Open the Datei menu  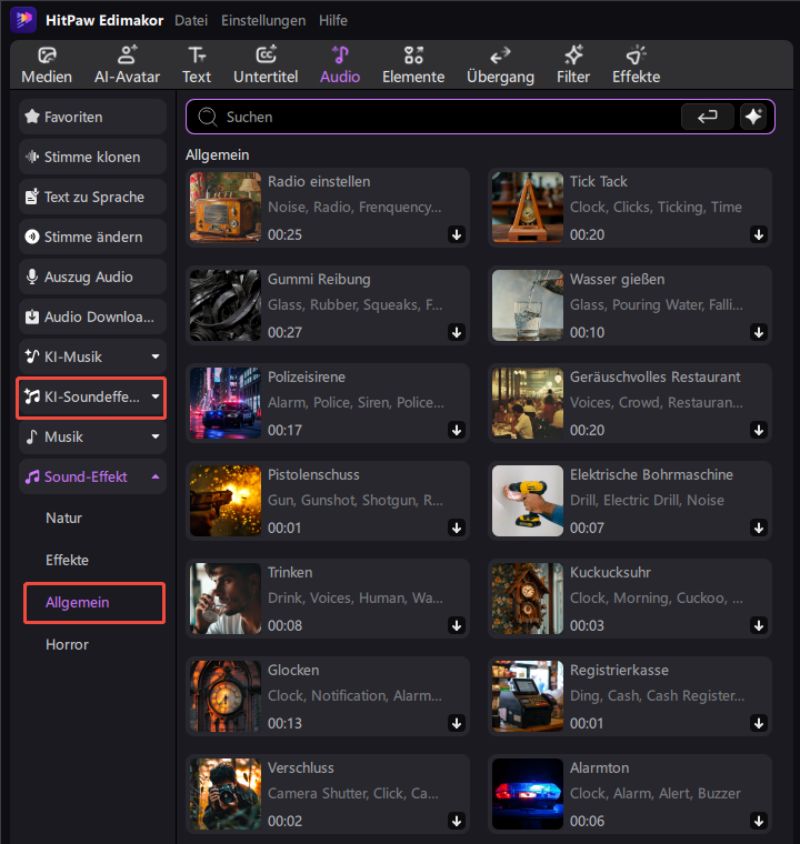190,20
